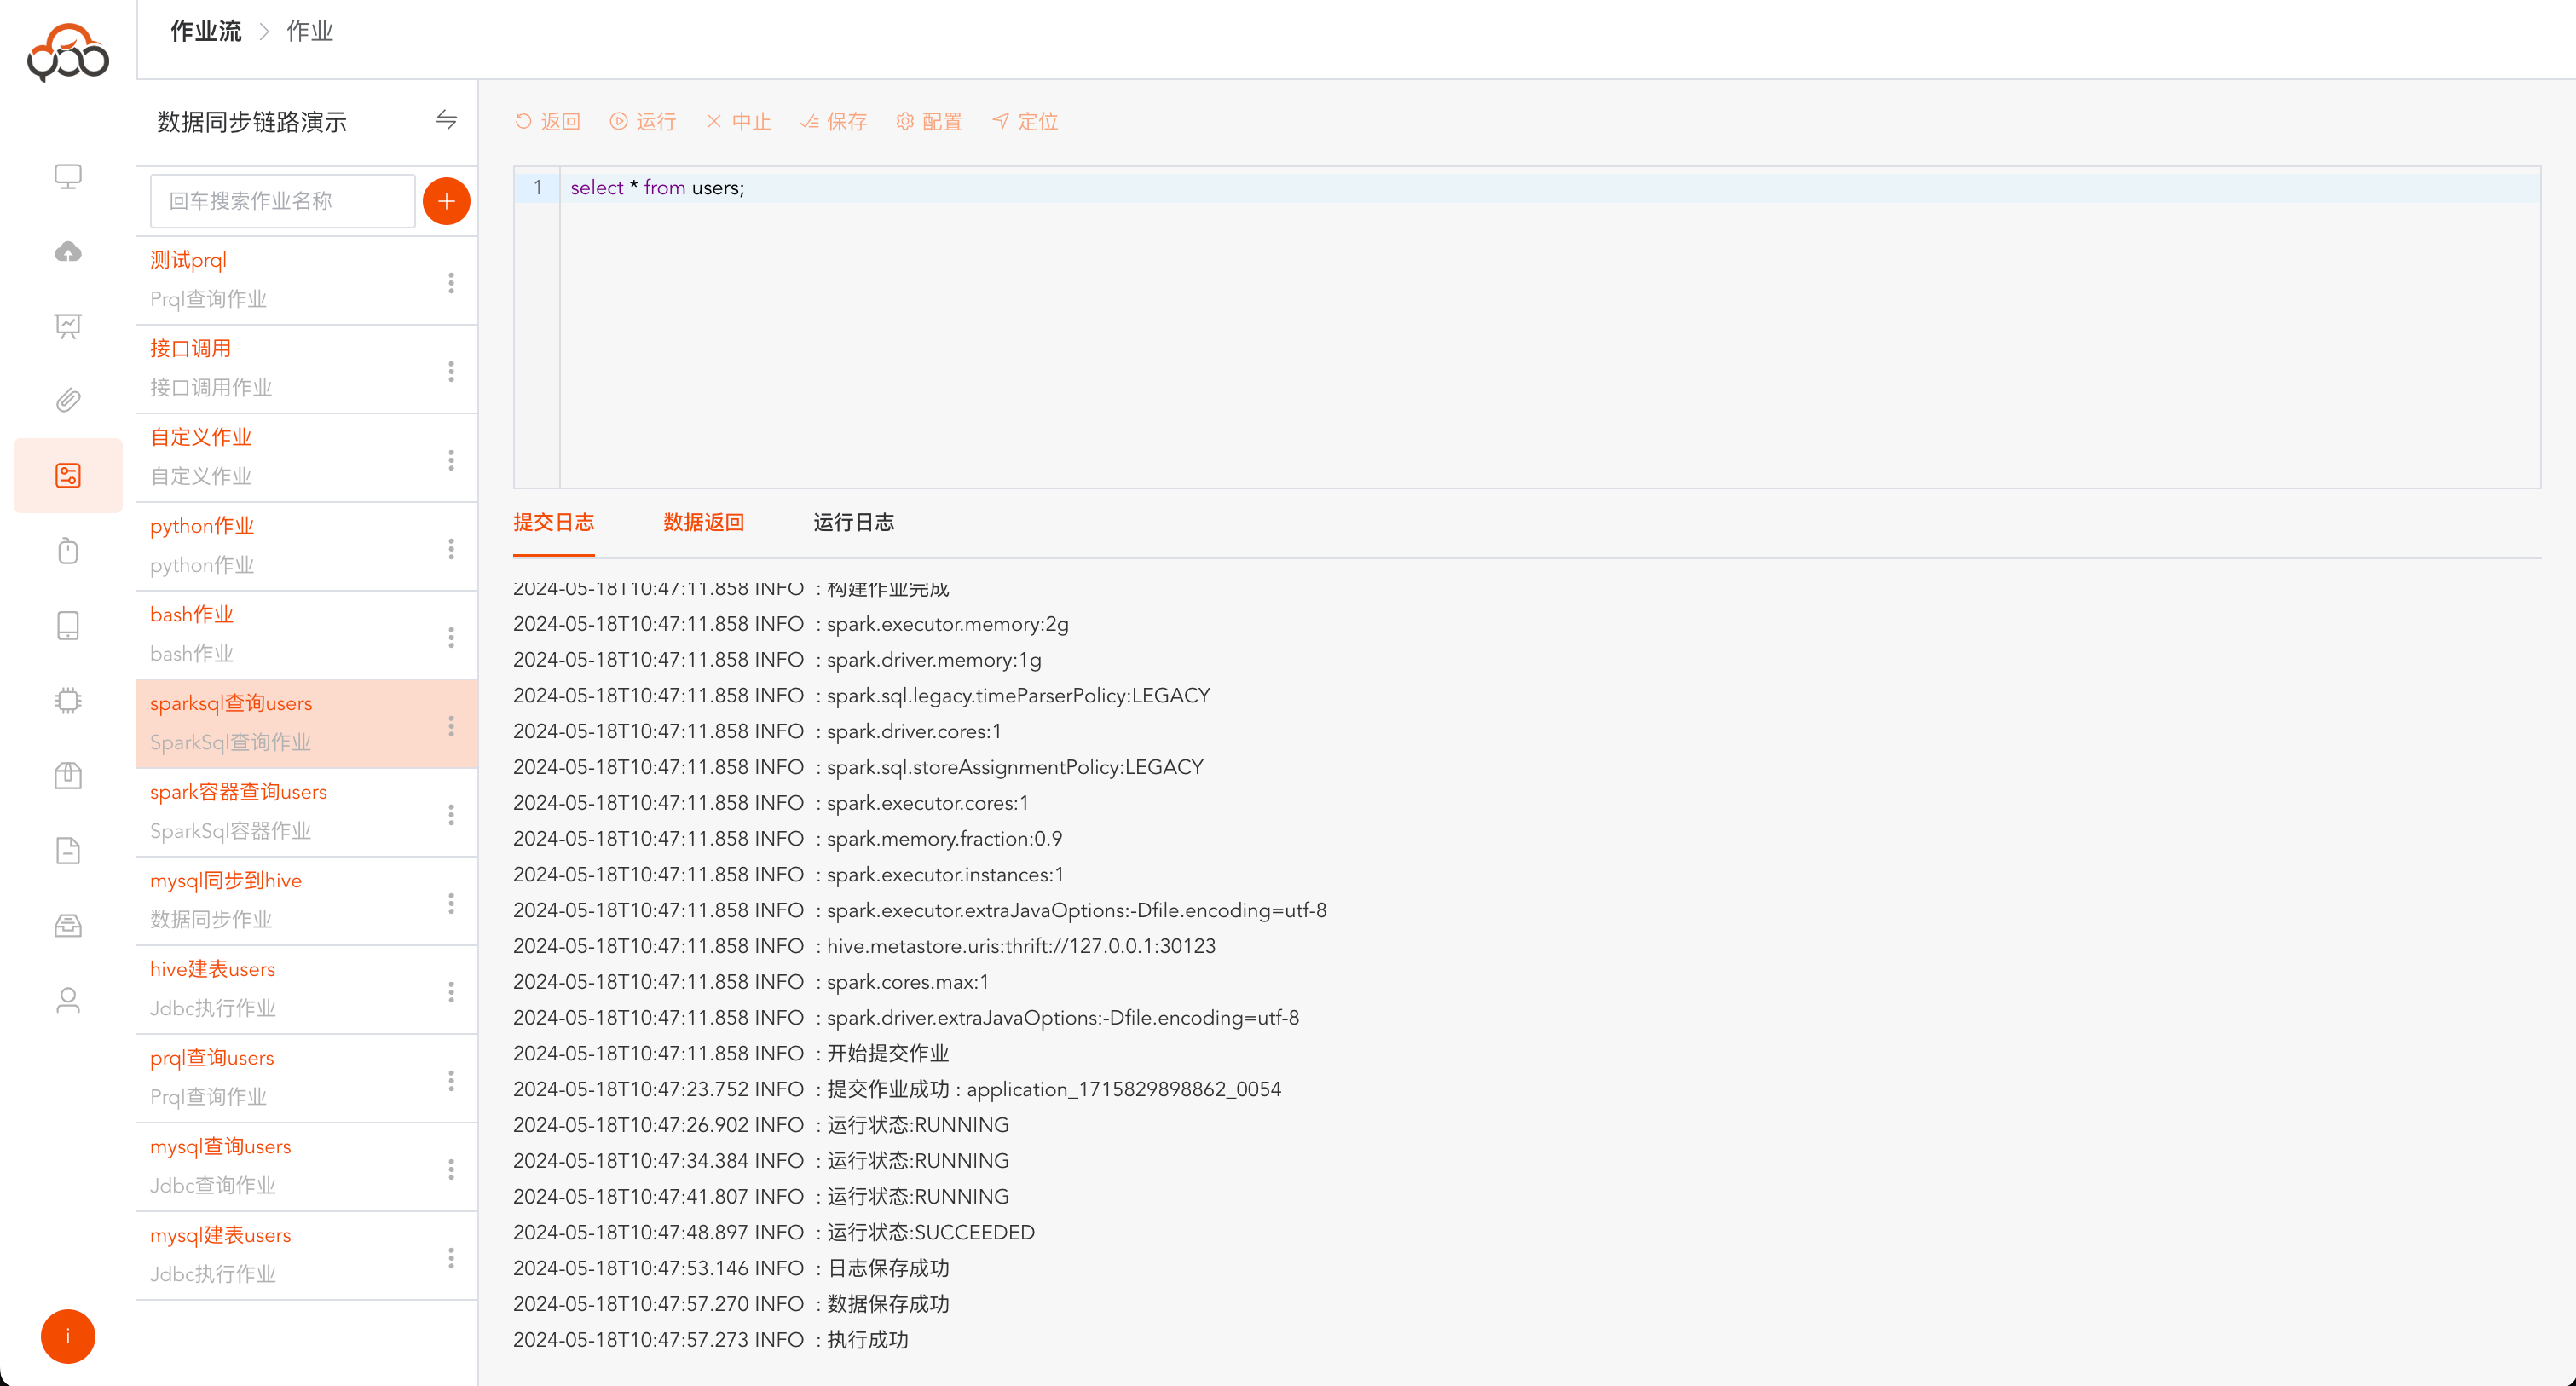This screenshot has width=2576, height=1386.
Task: Expand options menu for mysql建表users
Action: pos(451,1258)
